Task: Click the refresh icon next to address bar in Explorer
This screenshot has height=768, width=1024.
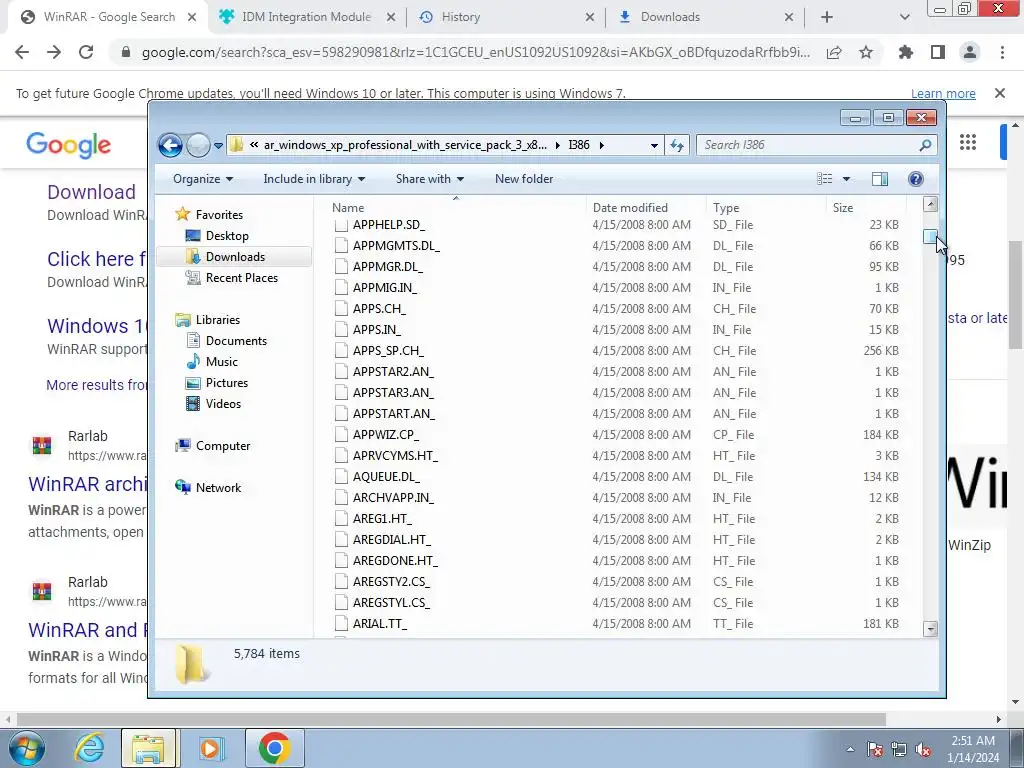Action: [x=677, y=145]
